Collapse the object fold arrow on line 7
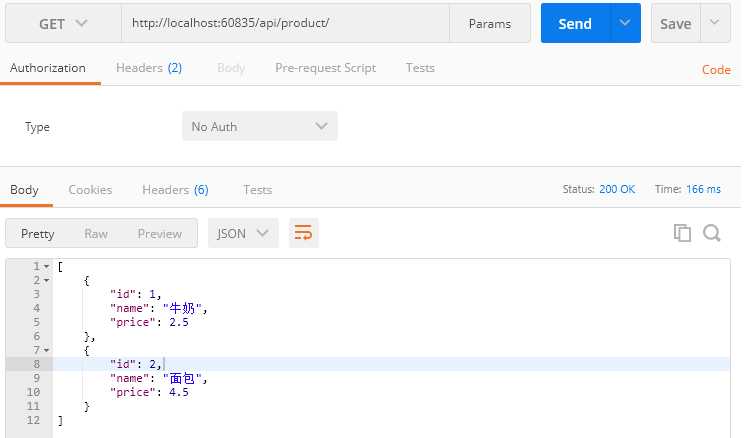Viewport: 744px width, 438px height. click(46, 350)
